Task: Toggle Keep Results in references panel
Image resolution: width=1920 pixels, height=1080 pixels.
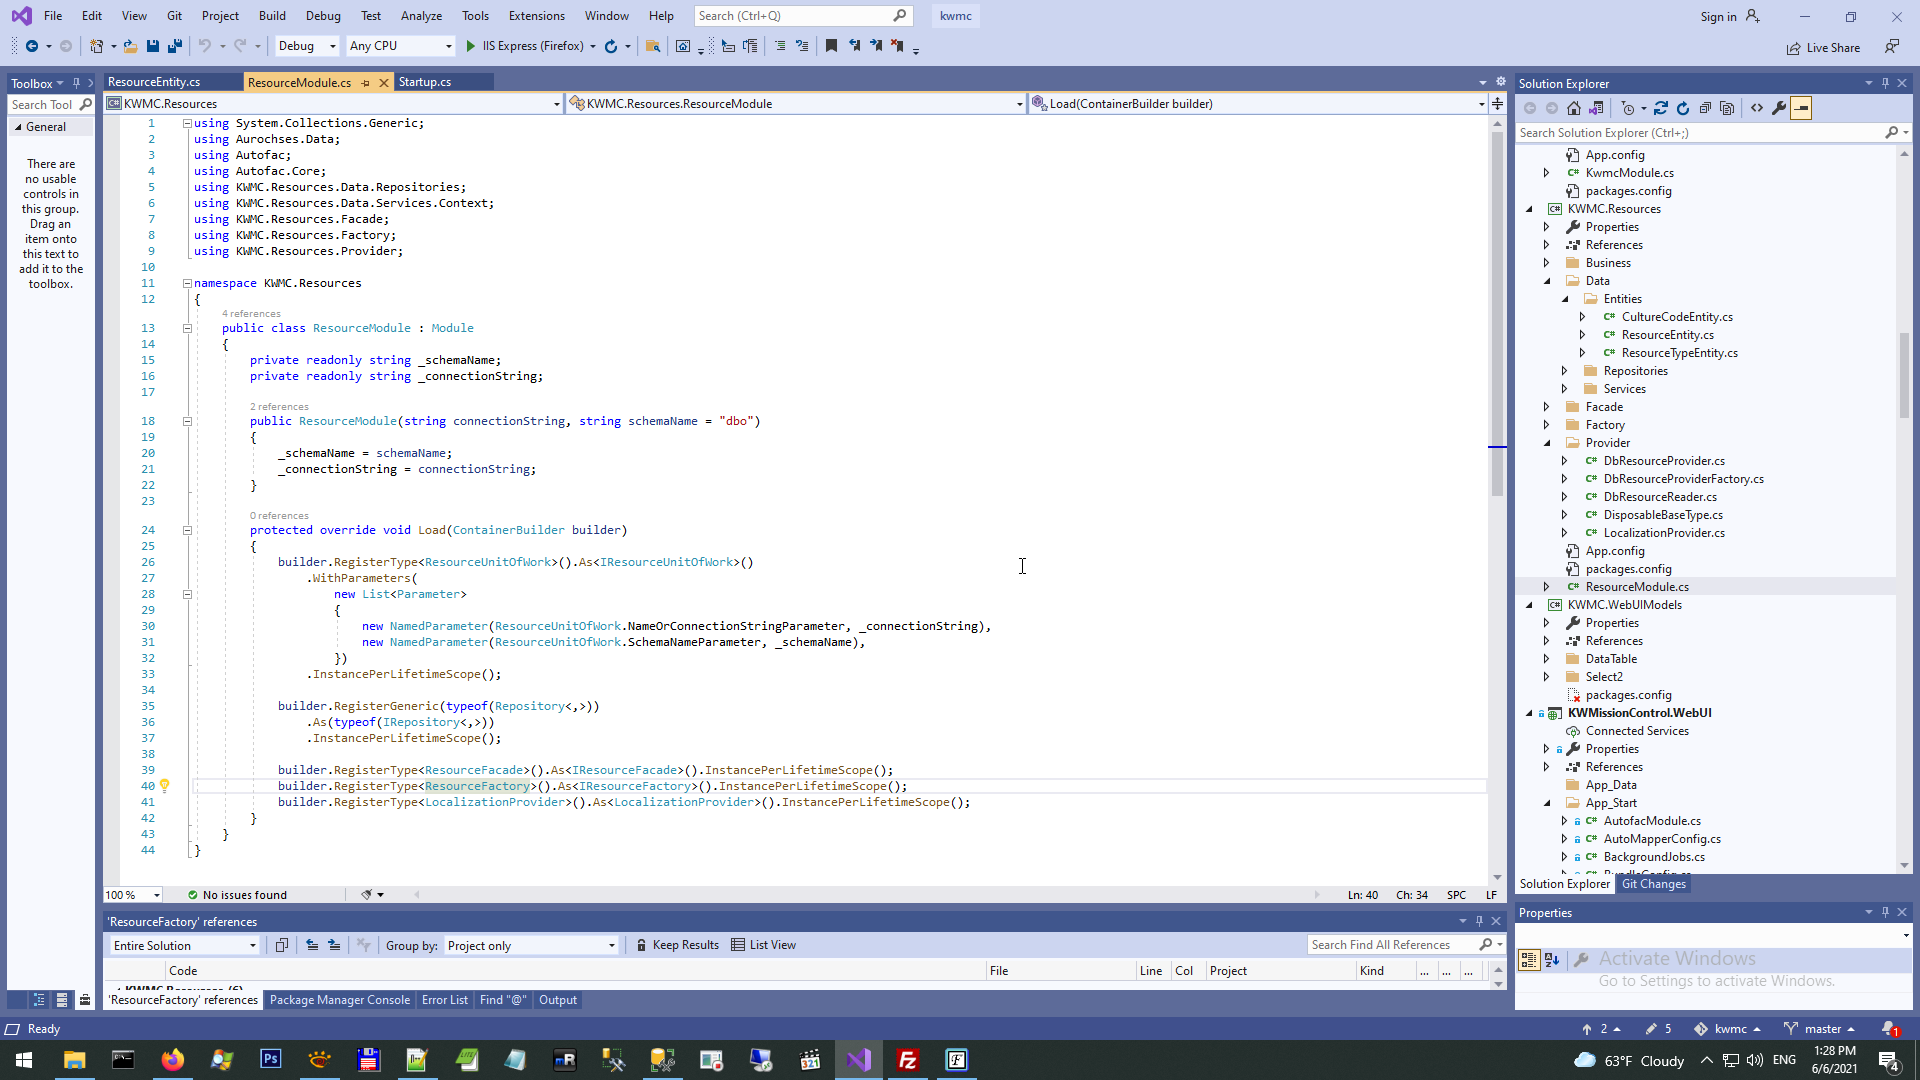Action: click(x=677, y=945)
